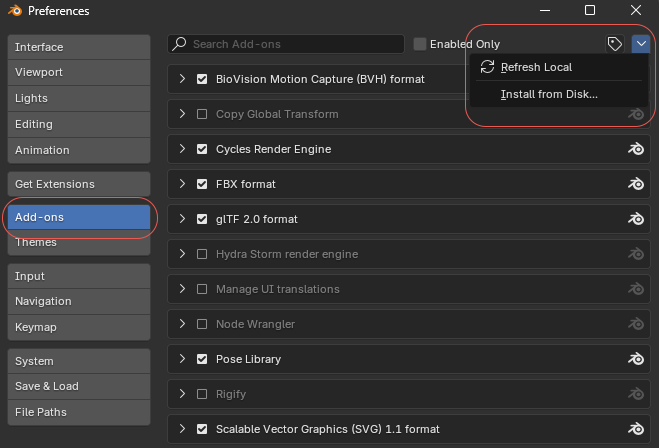Enable the Node Wrangler add-on checkbox
659x448 pixels.
(x=202, y=324)
